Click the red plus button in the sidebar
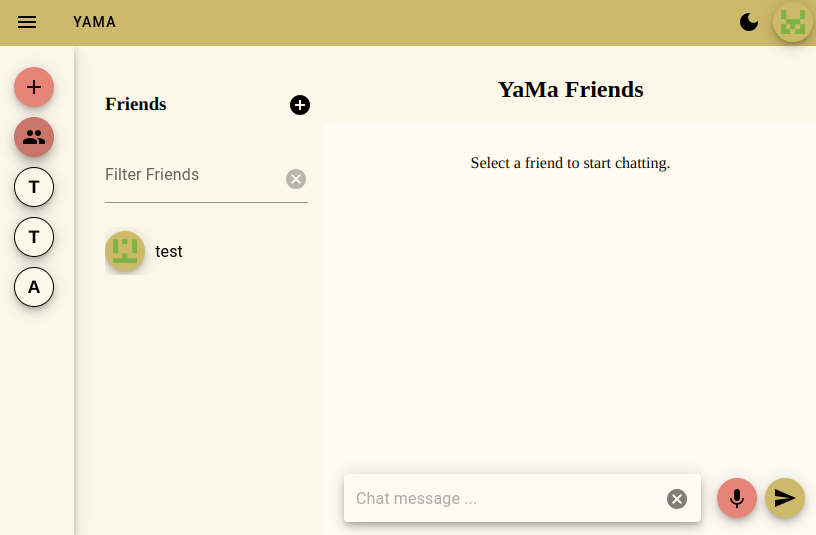The image size is (816, 535). (x=34, y=87)
